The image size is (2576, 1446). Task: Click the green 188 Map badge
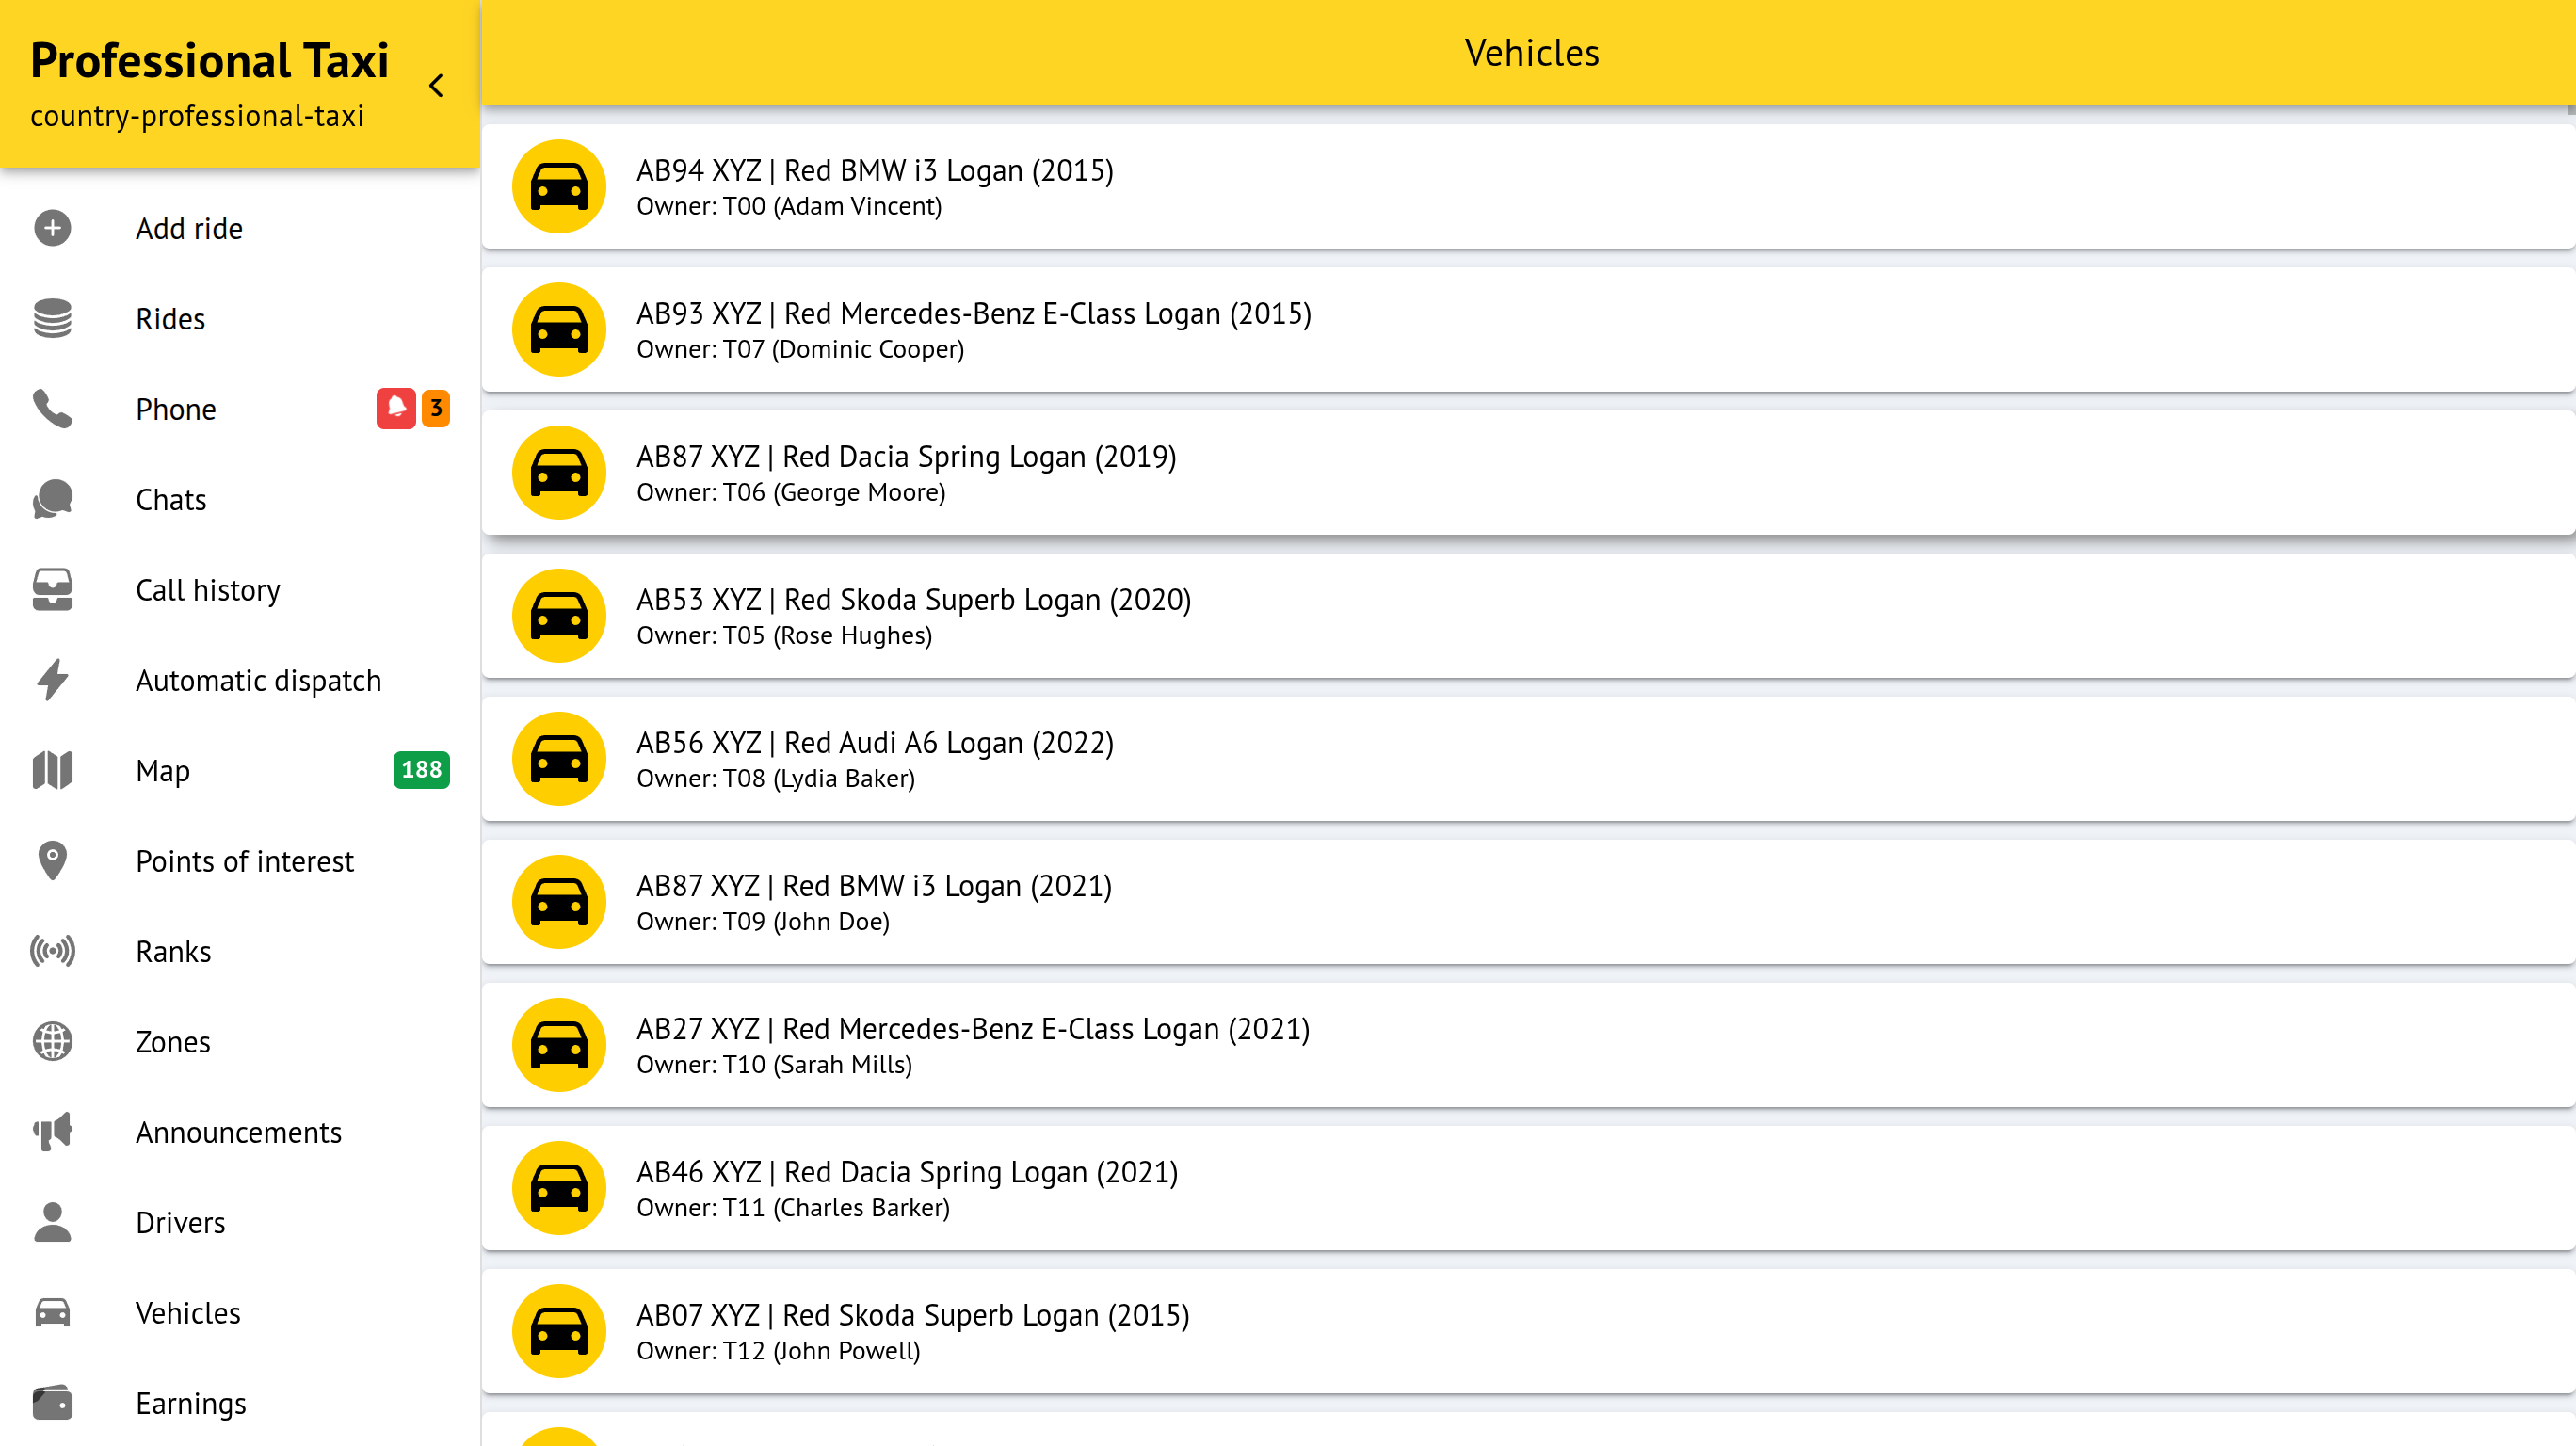(421, 770)
